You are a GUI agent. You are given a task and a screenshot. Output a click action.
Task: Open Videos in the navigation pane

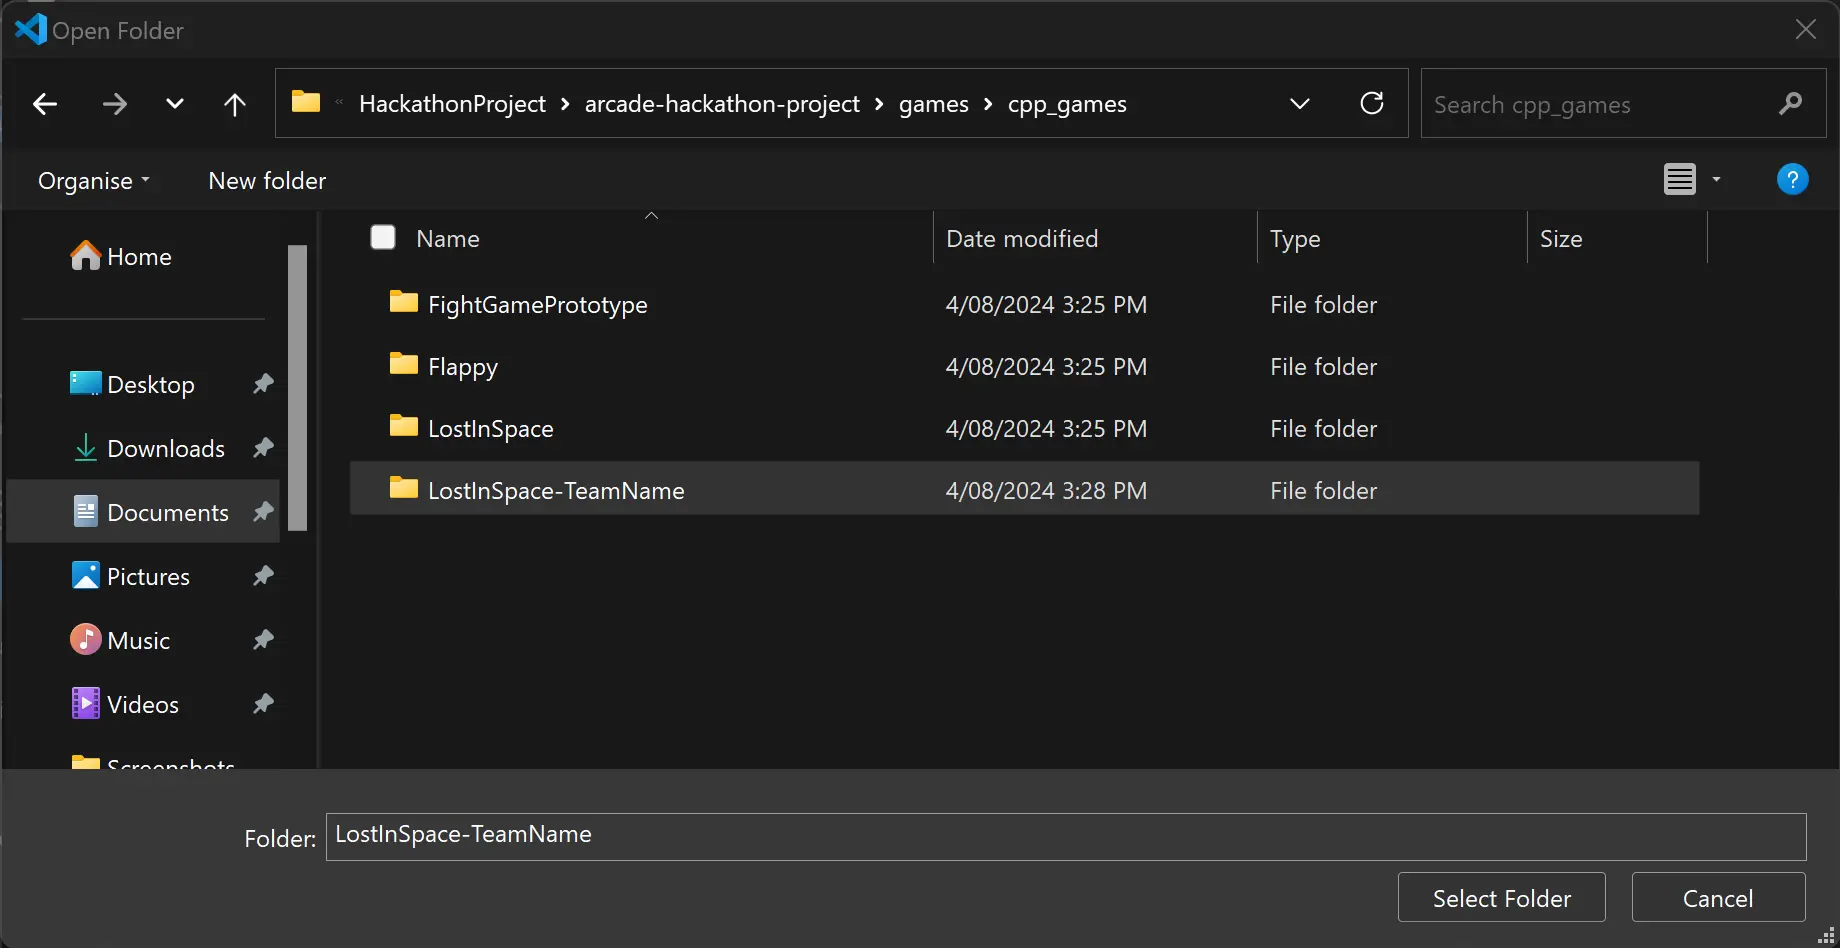tap(125, 705)
